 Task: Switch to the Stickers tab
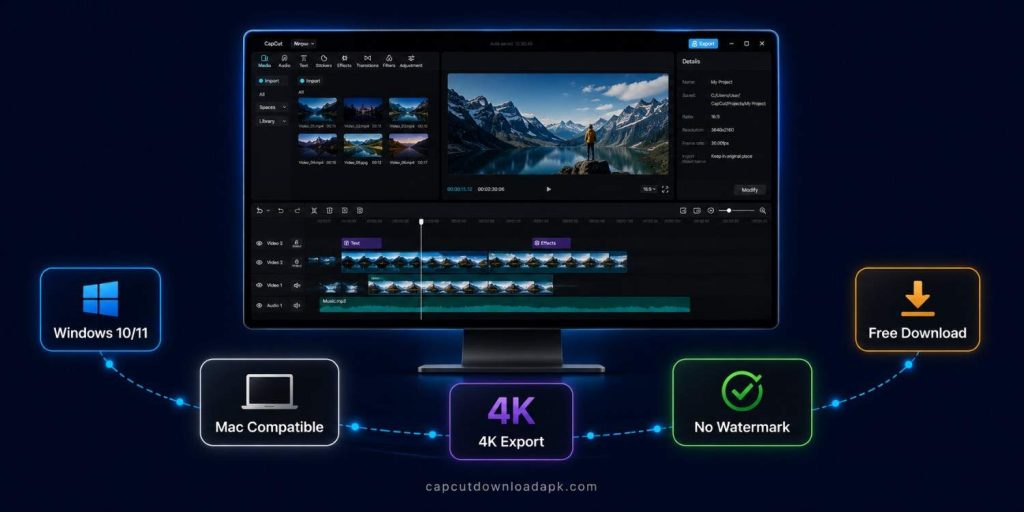(323, 61)
